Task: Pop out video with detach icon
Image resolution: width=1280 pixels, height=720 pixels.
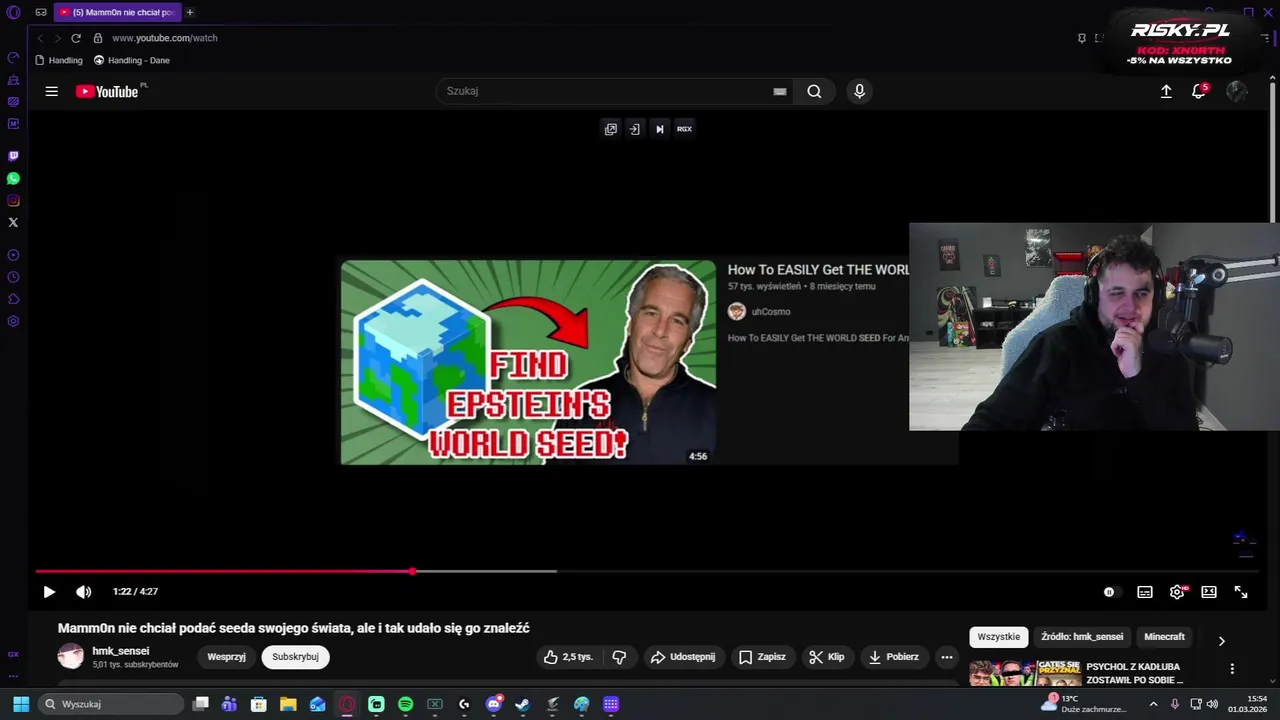Action: pos(611,129)
